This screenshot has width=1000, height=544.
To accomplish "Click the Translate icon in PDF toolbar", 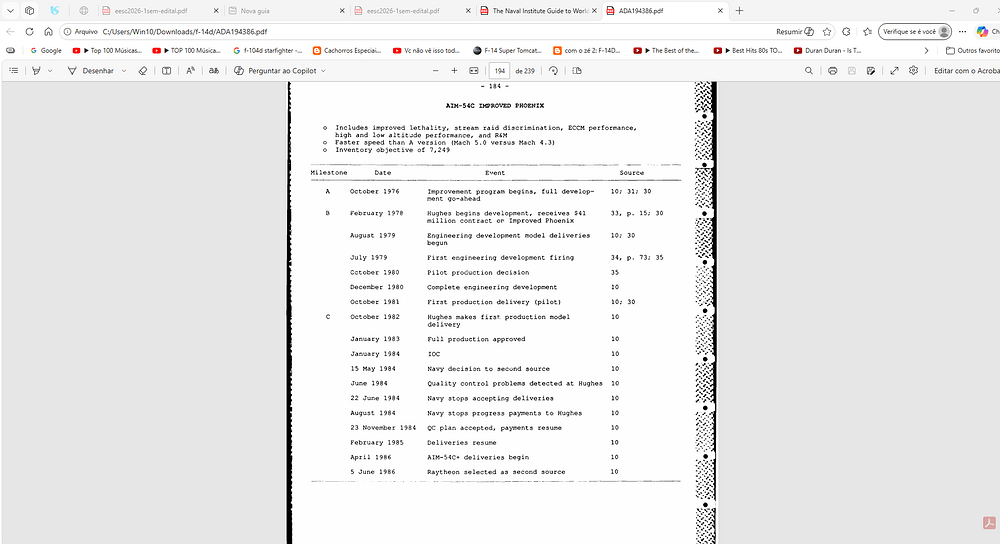I will (213, 71).
